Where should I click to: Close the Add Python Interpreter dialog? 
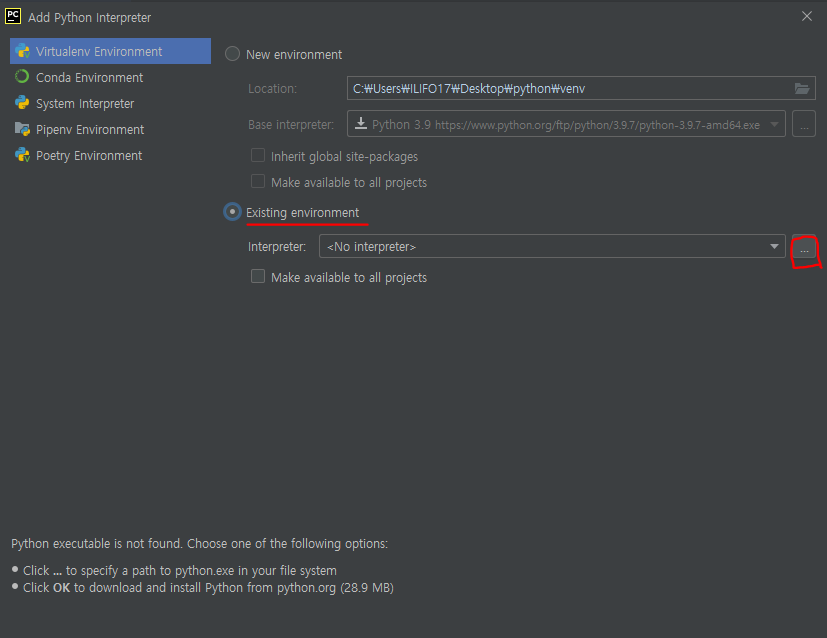[806, 16]
